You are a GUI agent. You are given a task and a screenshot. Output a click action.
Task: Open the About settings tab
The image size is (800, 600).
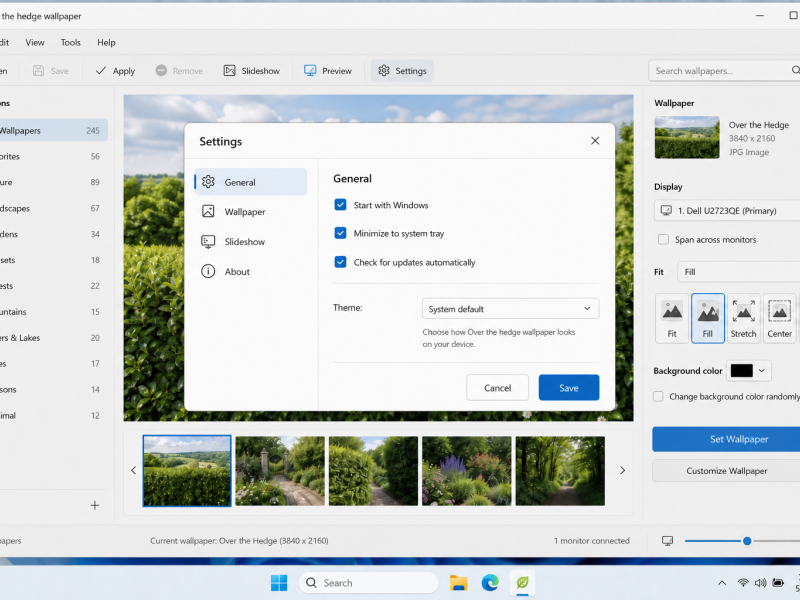coord(251,272)
